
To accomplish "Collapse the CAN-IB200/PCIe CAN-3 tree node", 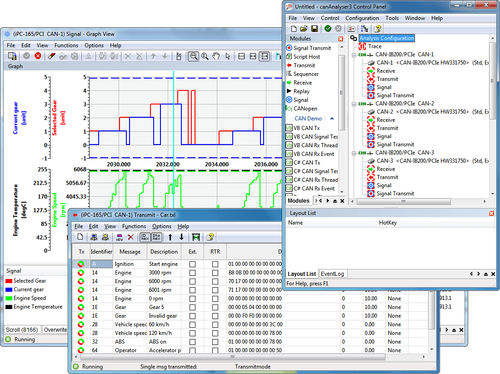I will (354, 153).
